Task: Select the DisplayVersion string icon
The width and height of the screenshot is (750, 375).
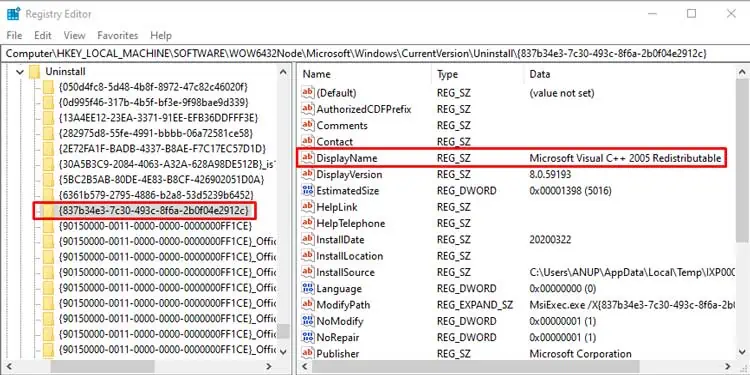Action: coord(308,174)
